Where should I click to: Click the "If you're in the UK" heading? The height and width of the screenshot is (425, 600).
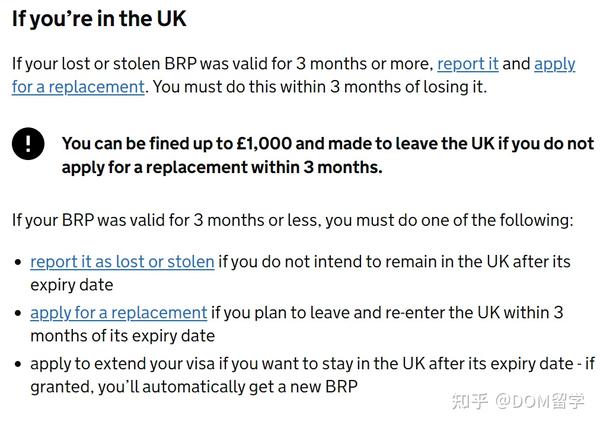coord(99,19)
